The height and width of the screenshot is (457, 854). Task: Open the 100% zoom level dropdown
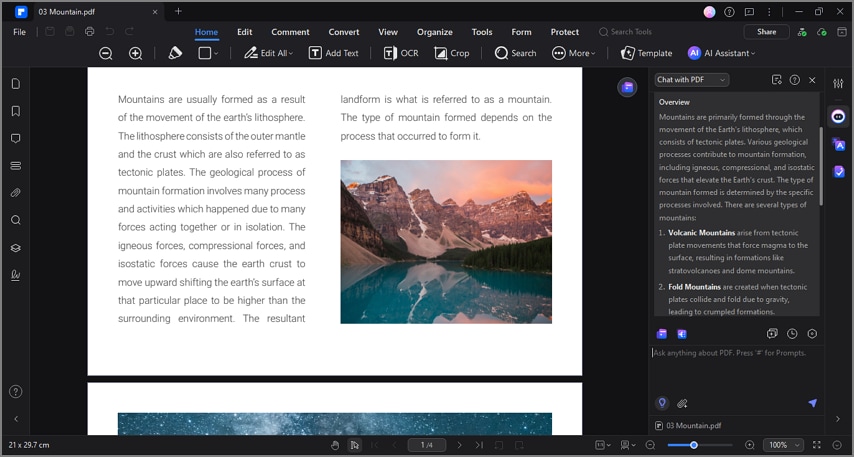tap(783, 445)
